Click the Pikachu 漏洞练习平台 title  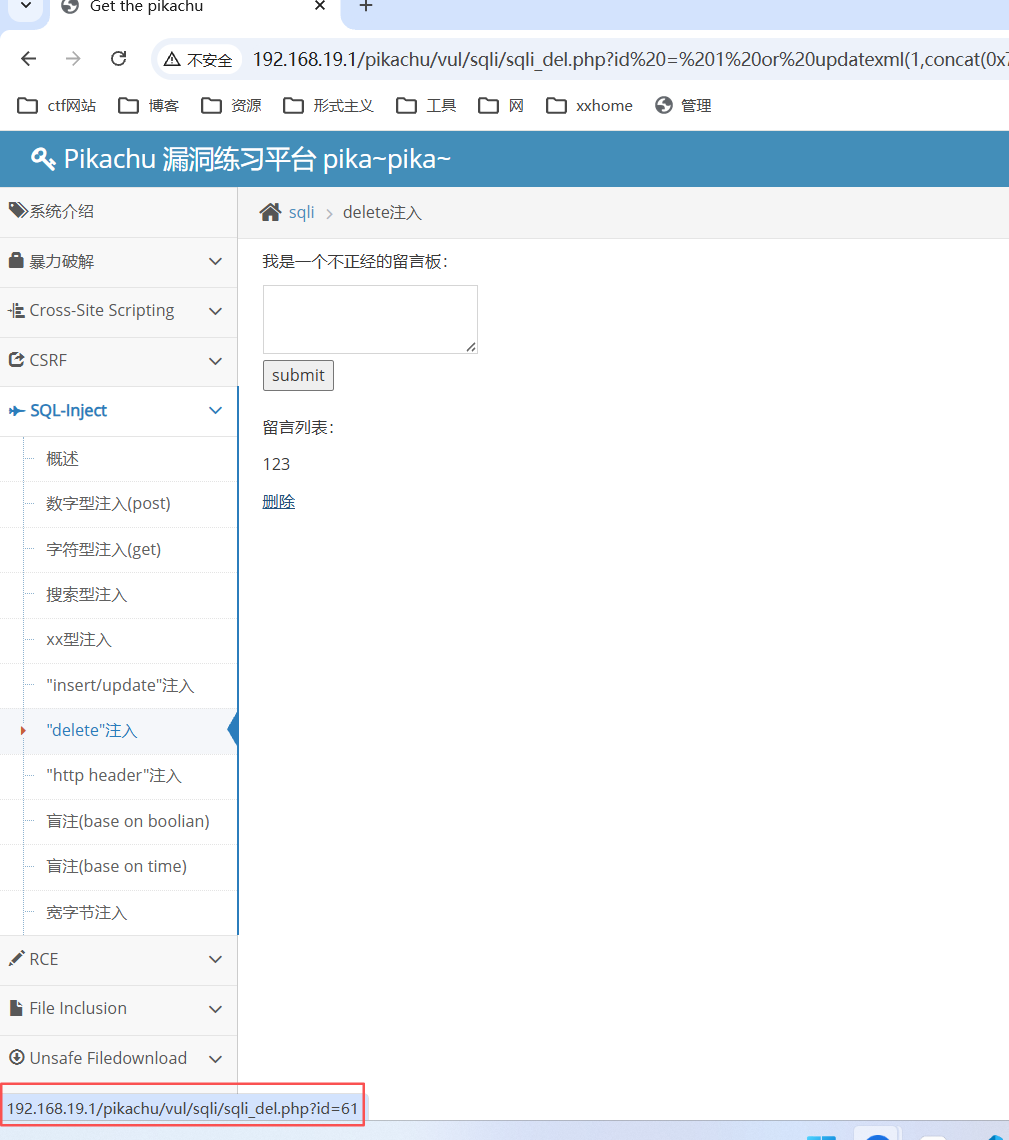(257, 159)
